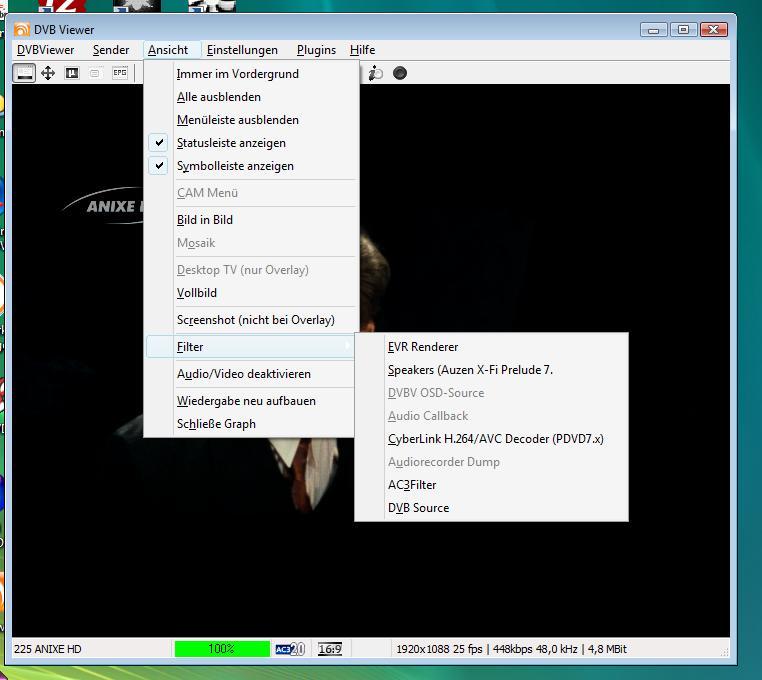Click the four-arrow move toolbar icon
762x680 pixels.
tap(48, 73)
